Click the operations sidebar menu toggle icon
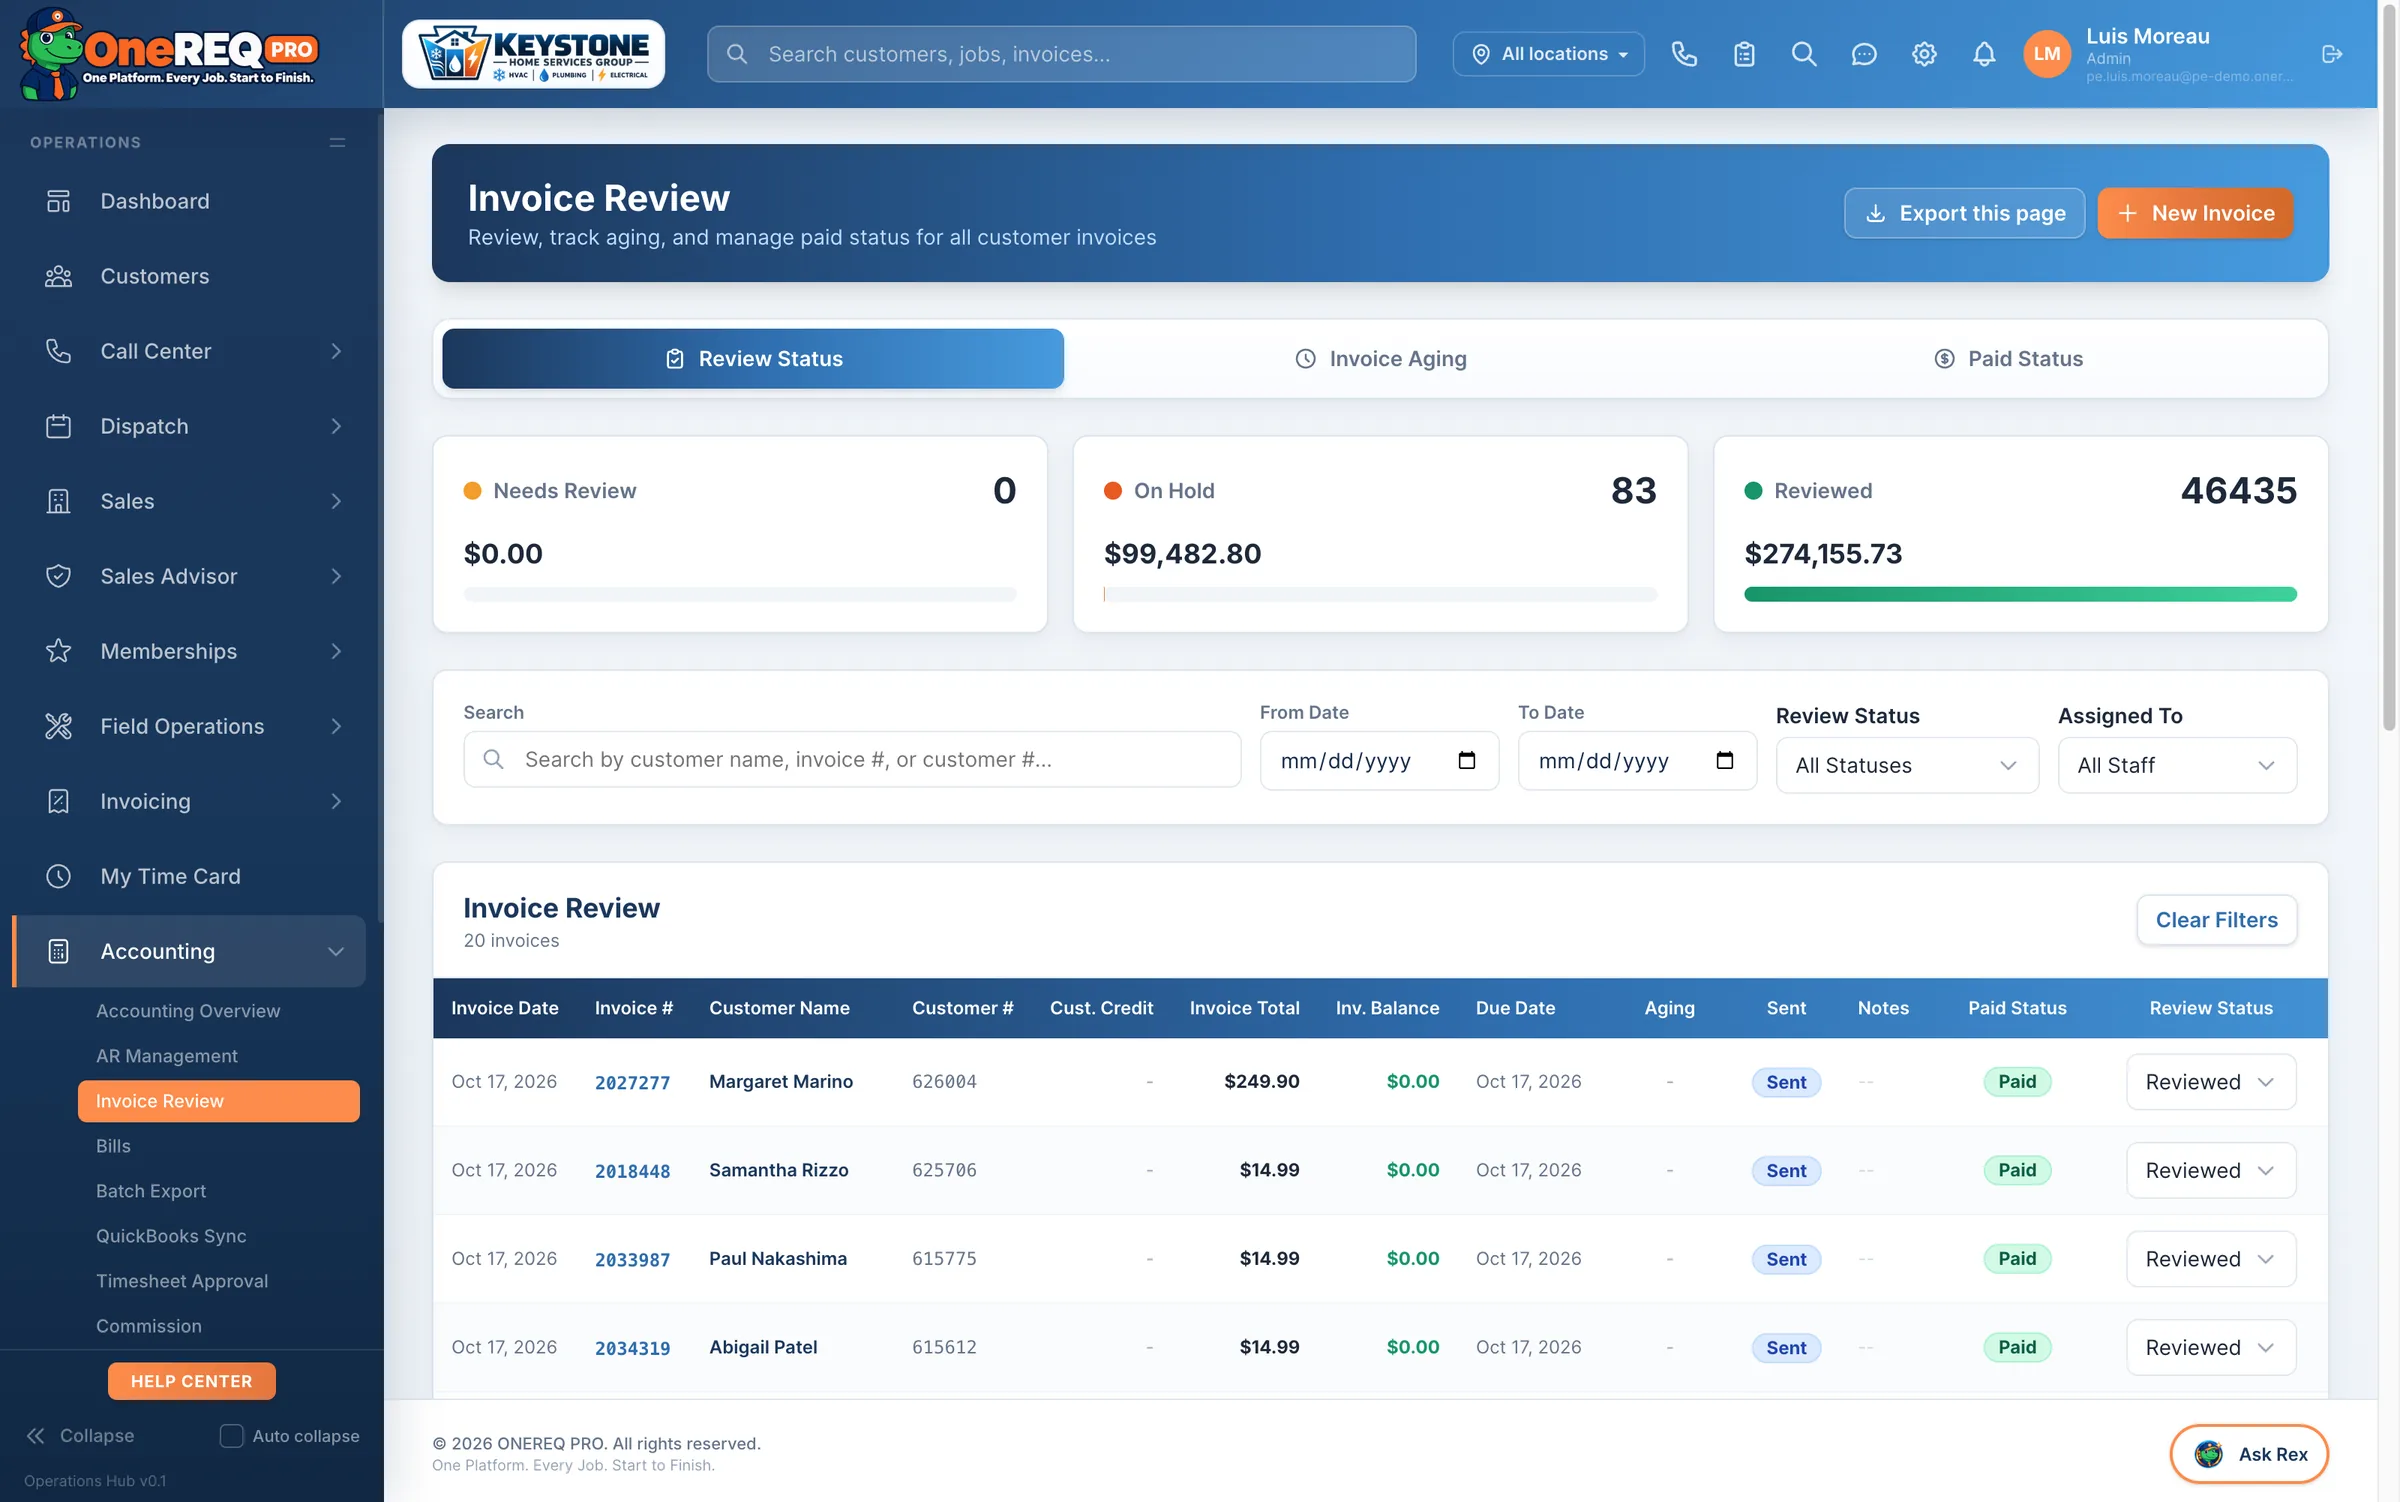 337,142
